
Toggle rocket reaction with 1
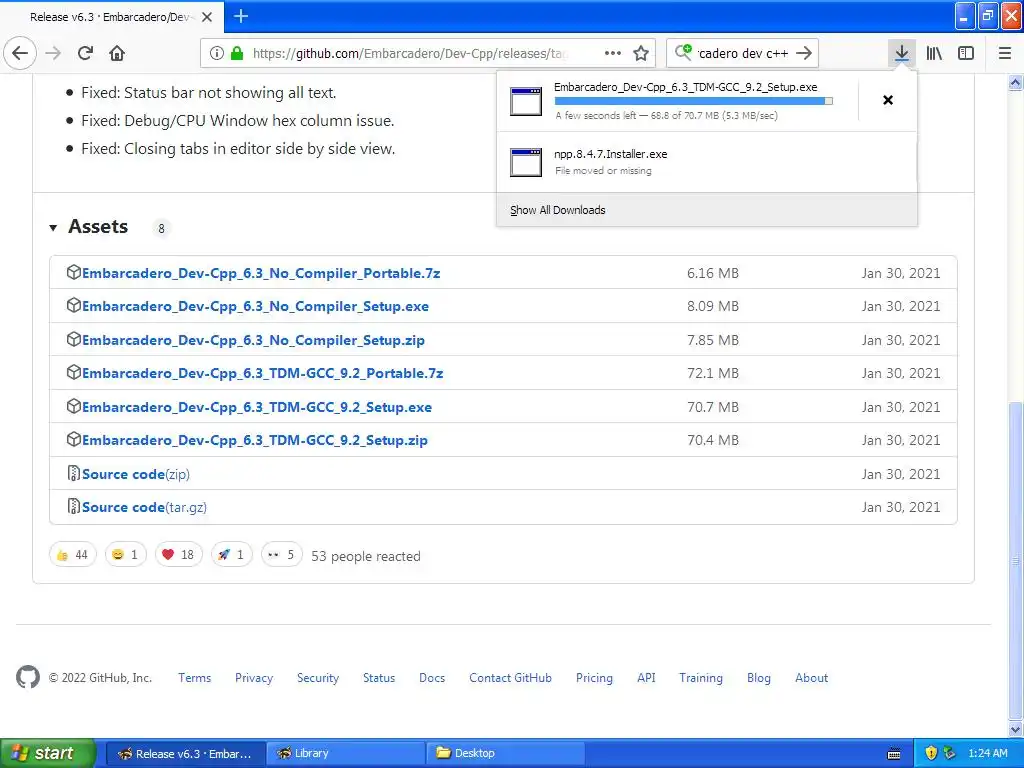231,554
